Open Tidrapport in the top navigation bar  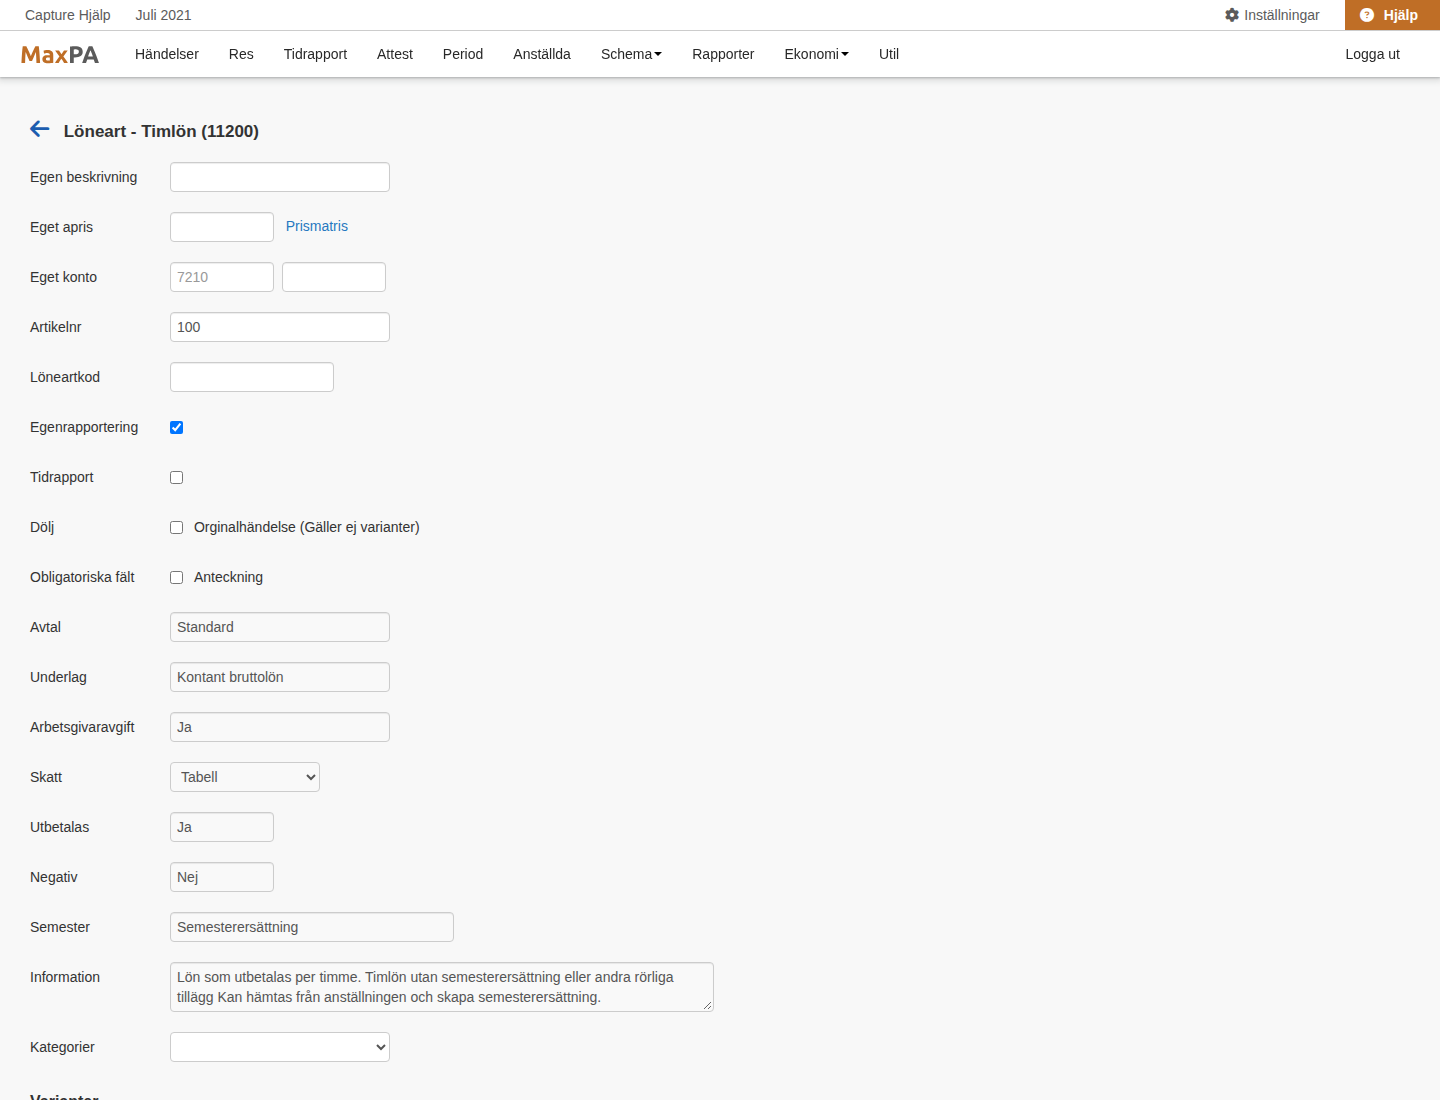tap(315, 54)
